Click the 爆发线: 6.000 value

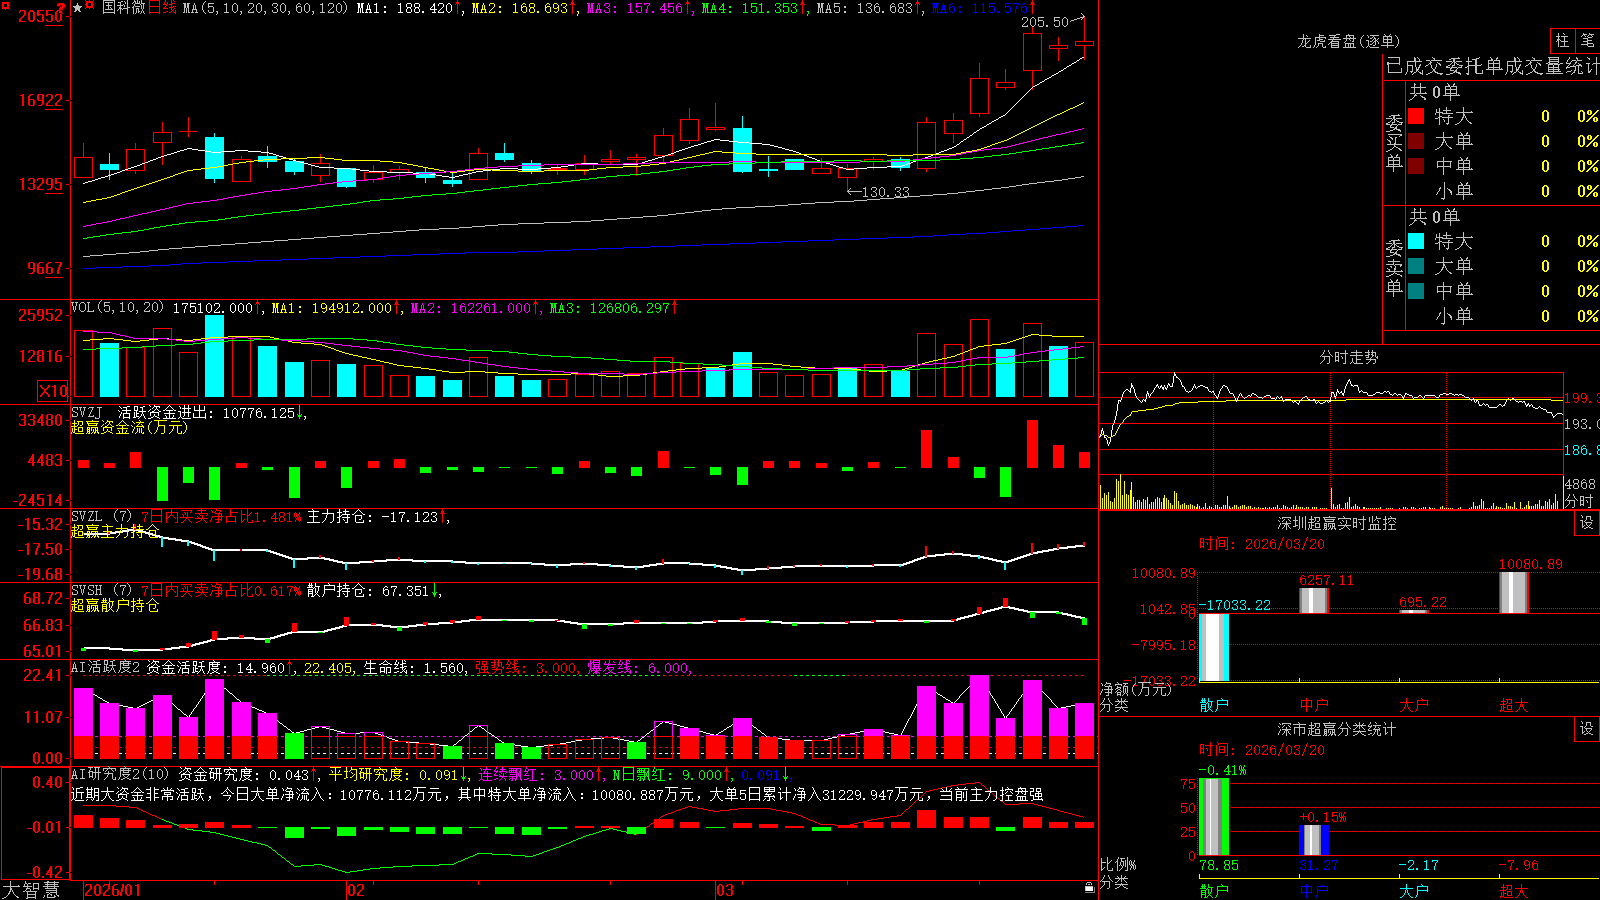click(638, 668)
